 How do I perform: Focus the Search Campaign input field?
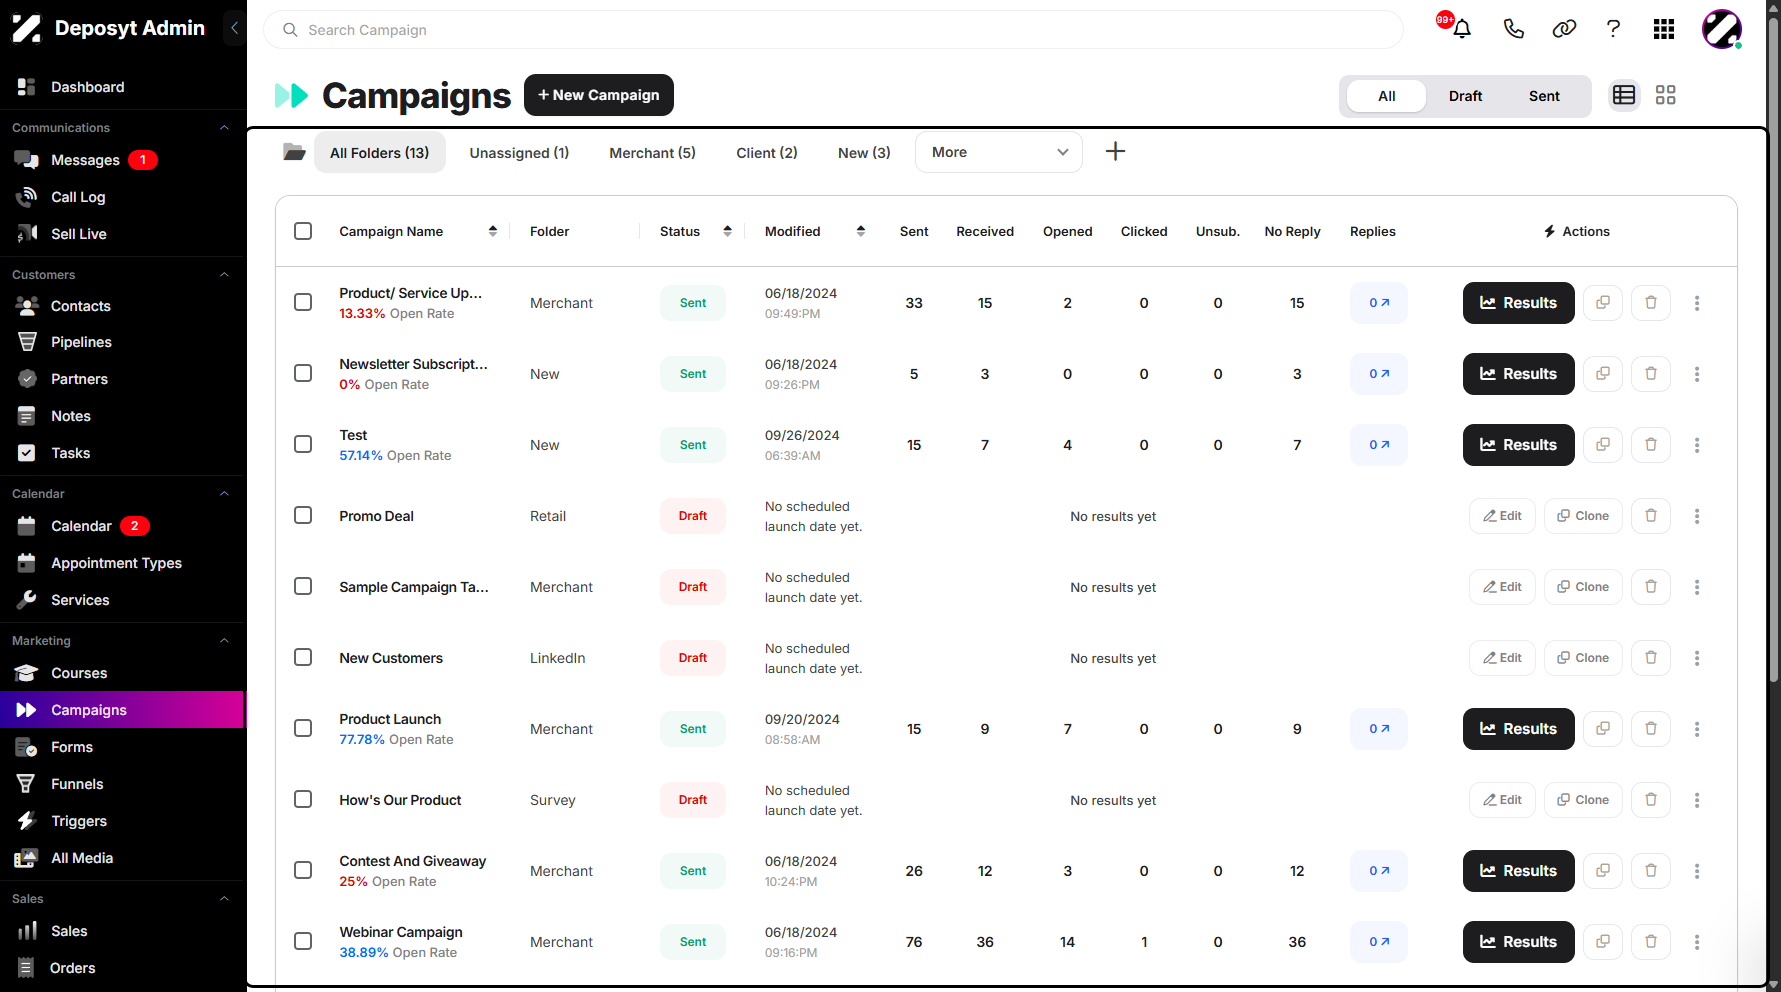(833, 30)
